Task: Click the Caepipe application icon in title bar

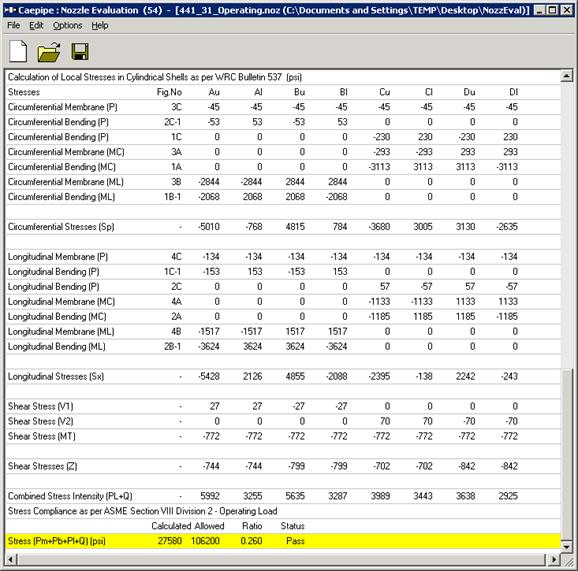Action: (10, 10)
